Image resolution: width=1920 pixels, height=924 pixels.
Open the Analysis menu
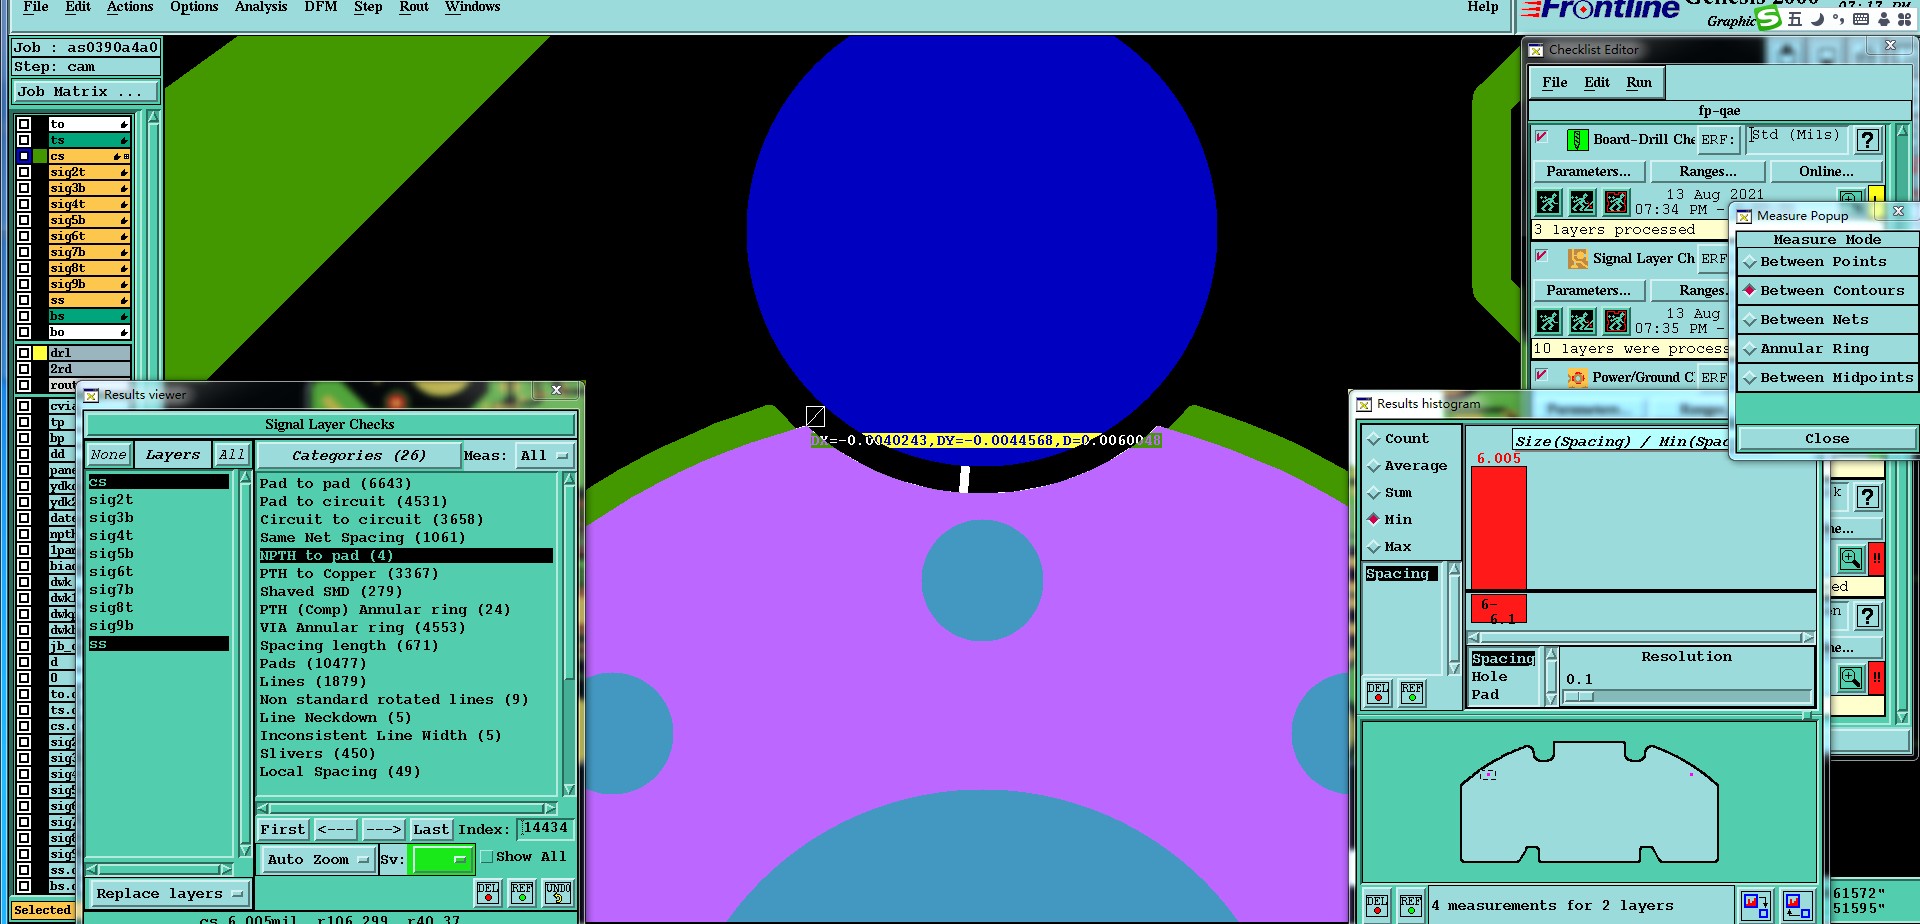pos(261,7)
